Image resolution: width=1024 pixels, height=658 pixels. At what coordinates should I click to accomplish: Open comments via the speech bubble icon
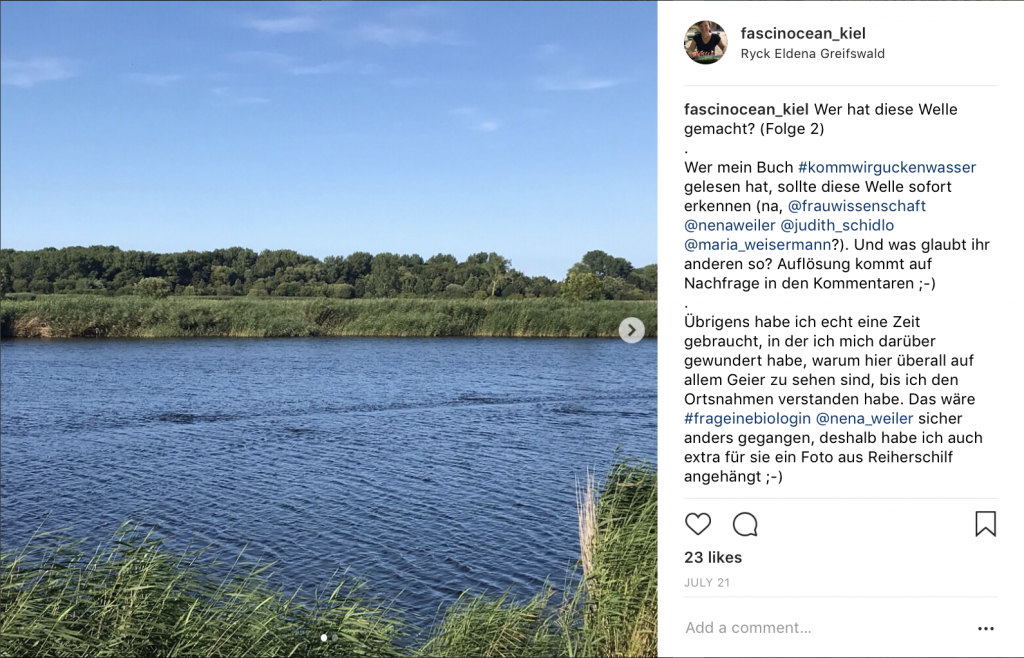745,524
